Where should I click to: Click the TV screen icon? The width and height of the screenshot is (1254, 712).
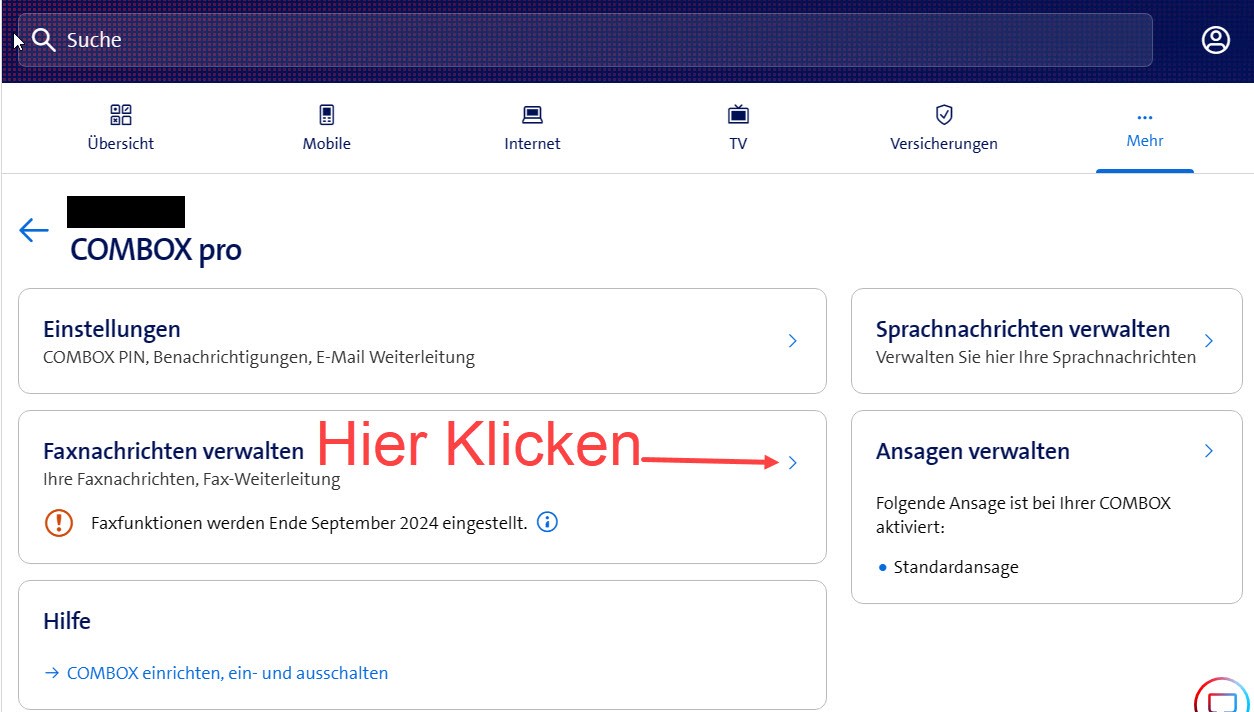(x=738, y=115)
